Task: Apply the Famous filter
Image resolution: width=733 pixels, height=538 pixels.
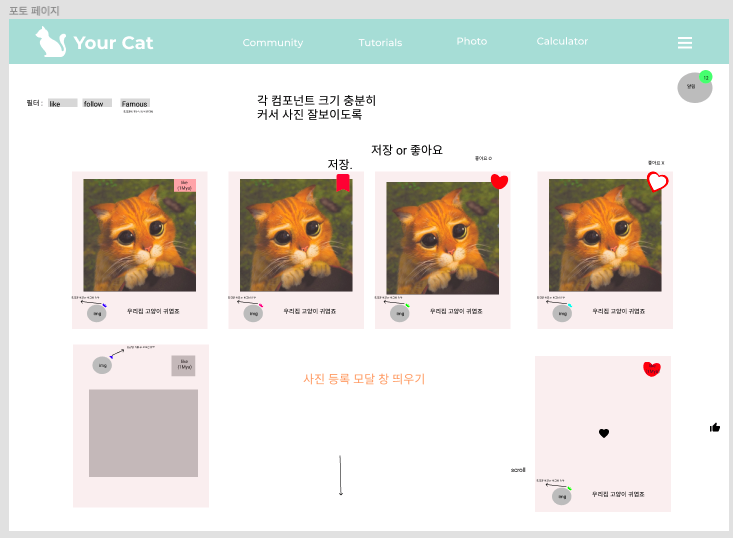Action: [x=135, y=104]
